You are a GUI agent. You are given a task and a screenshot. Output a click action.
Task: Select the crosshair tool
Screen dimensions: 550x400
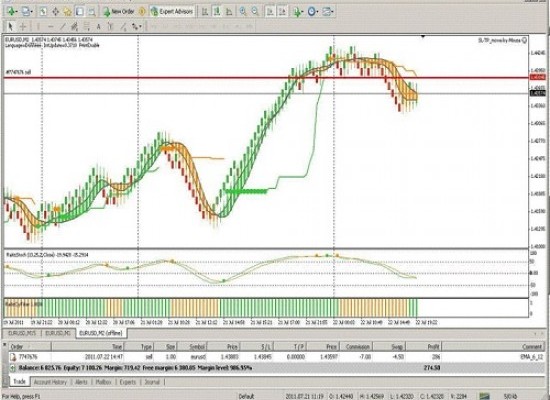[x=23, y=26]
